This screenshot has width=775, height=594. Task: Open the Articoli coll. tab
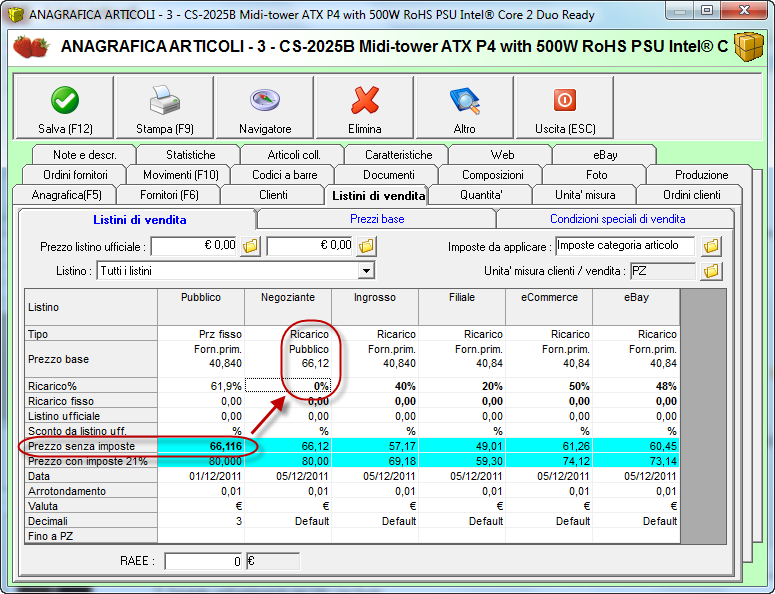tap(294, 155)
